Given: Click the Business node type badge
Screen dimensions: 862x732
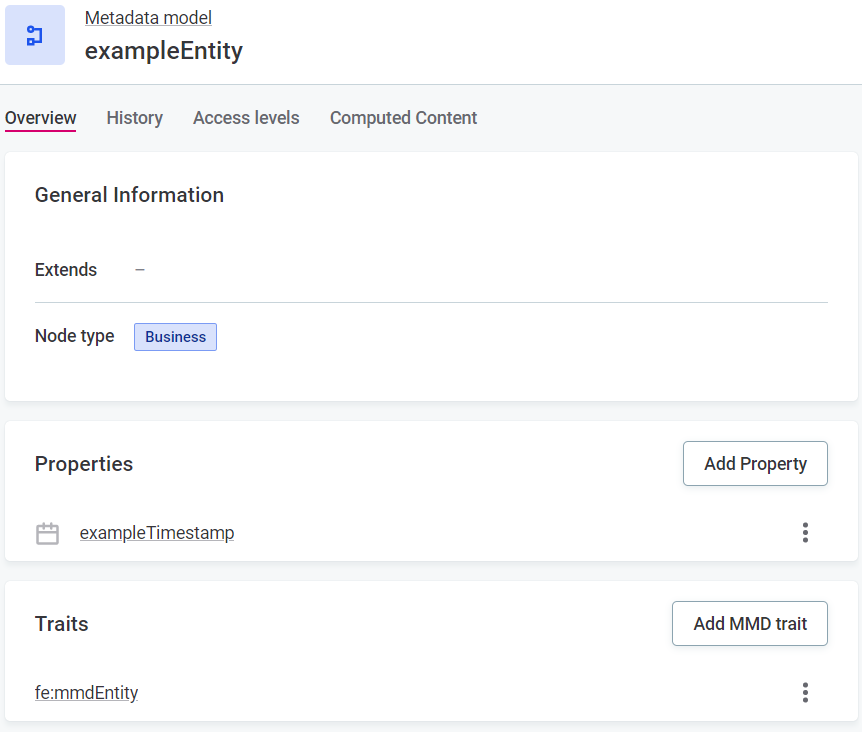Looking at the screenshot, I should [x=175, y=337].
